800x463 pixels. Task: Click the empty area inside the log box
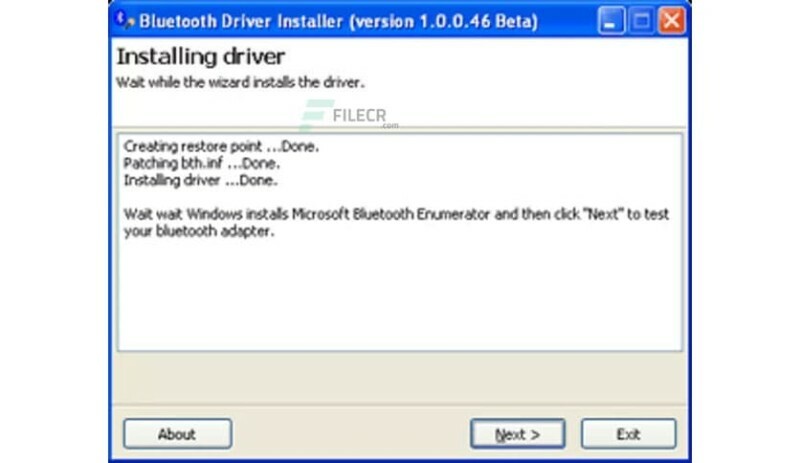coord(400,300)
